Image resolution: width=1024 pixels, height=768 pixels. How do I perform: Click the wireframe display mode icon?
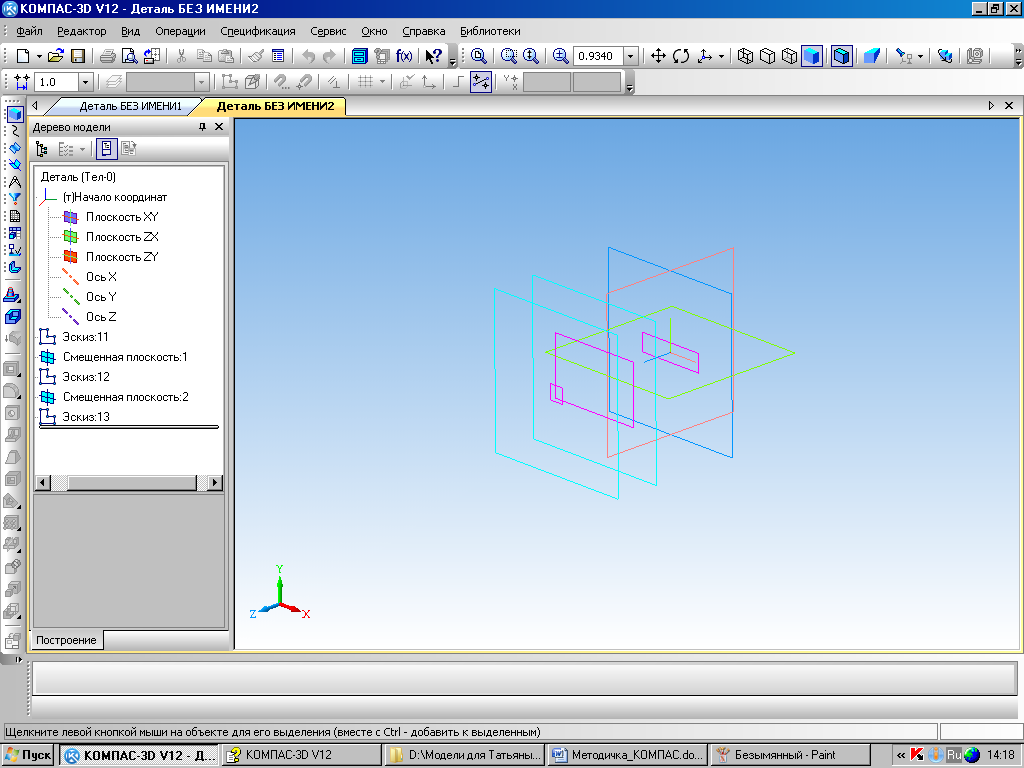pyautogui.click(x=745, y=56)
